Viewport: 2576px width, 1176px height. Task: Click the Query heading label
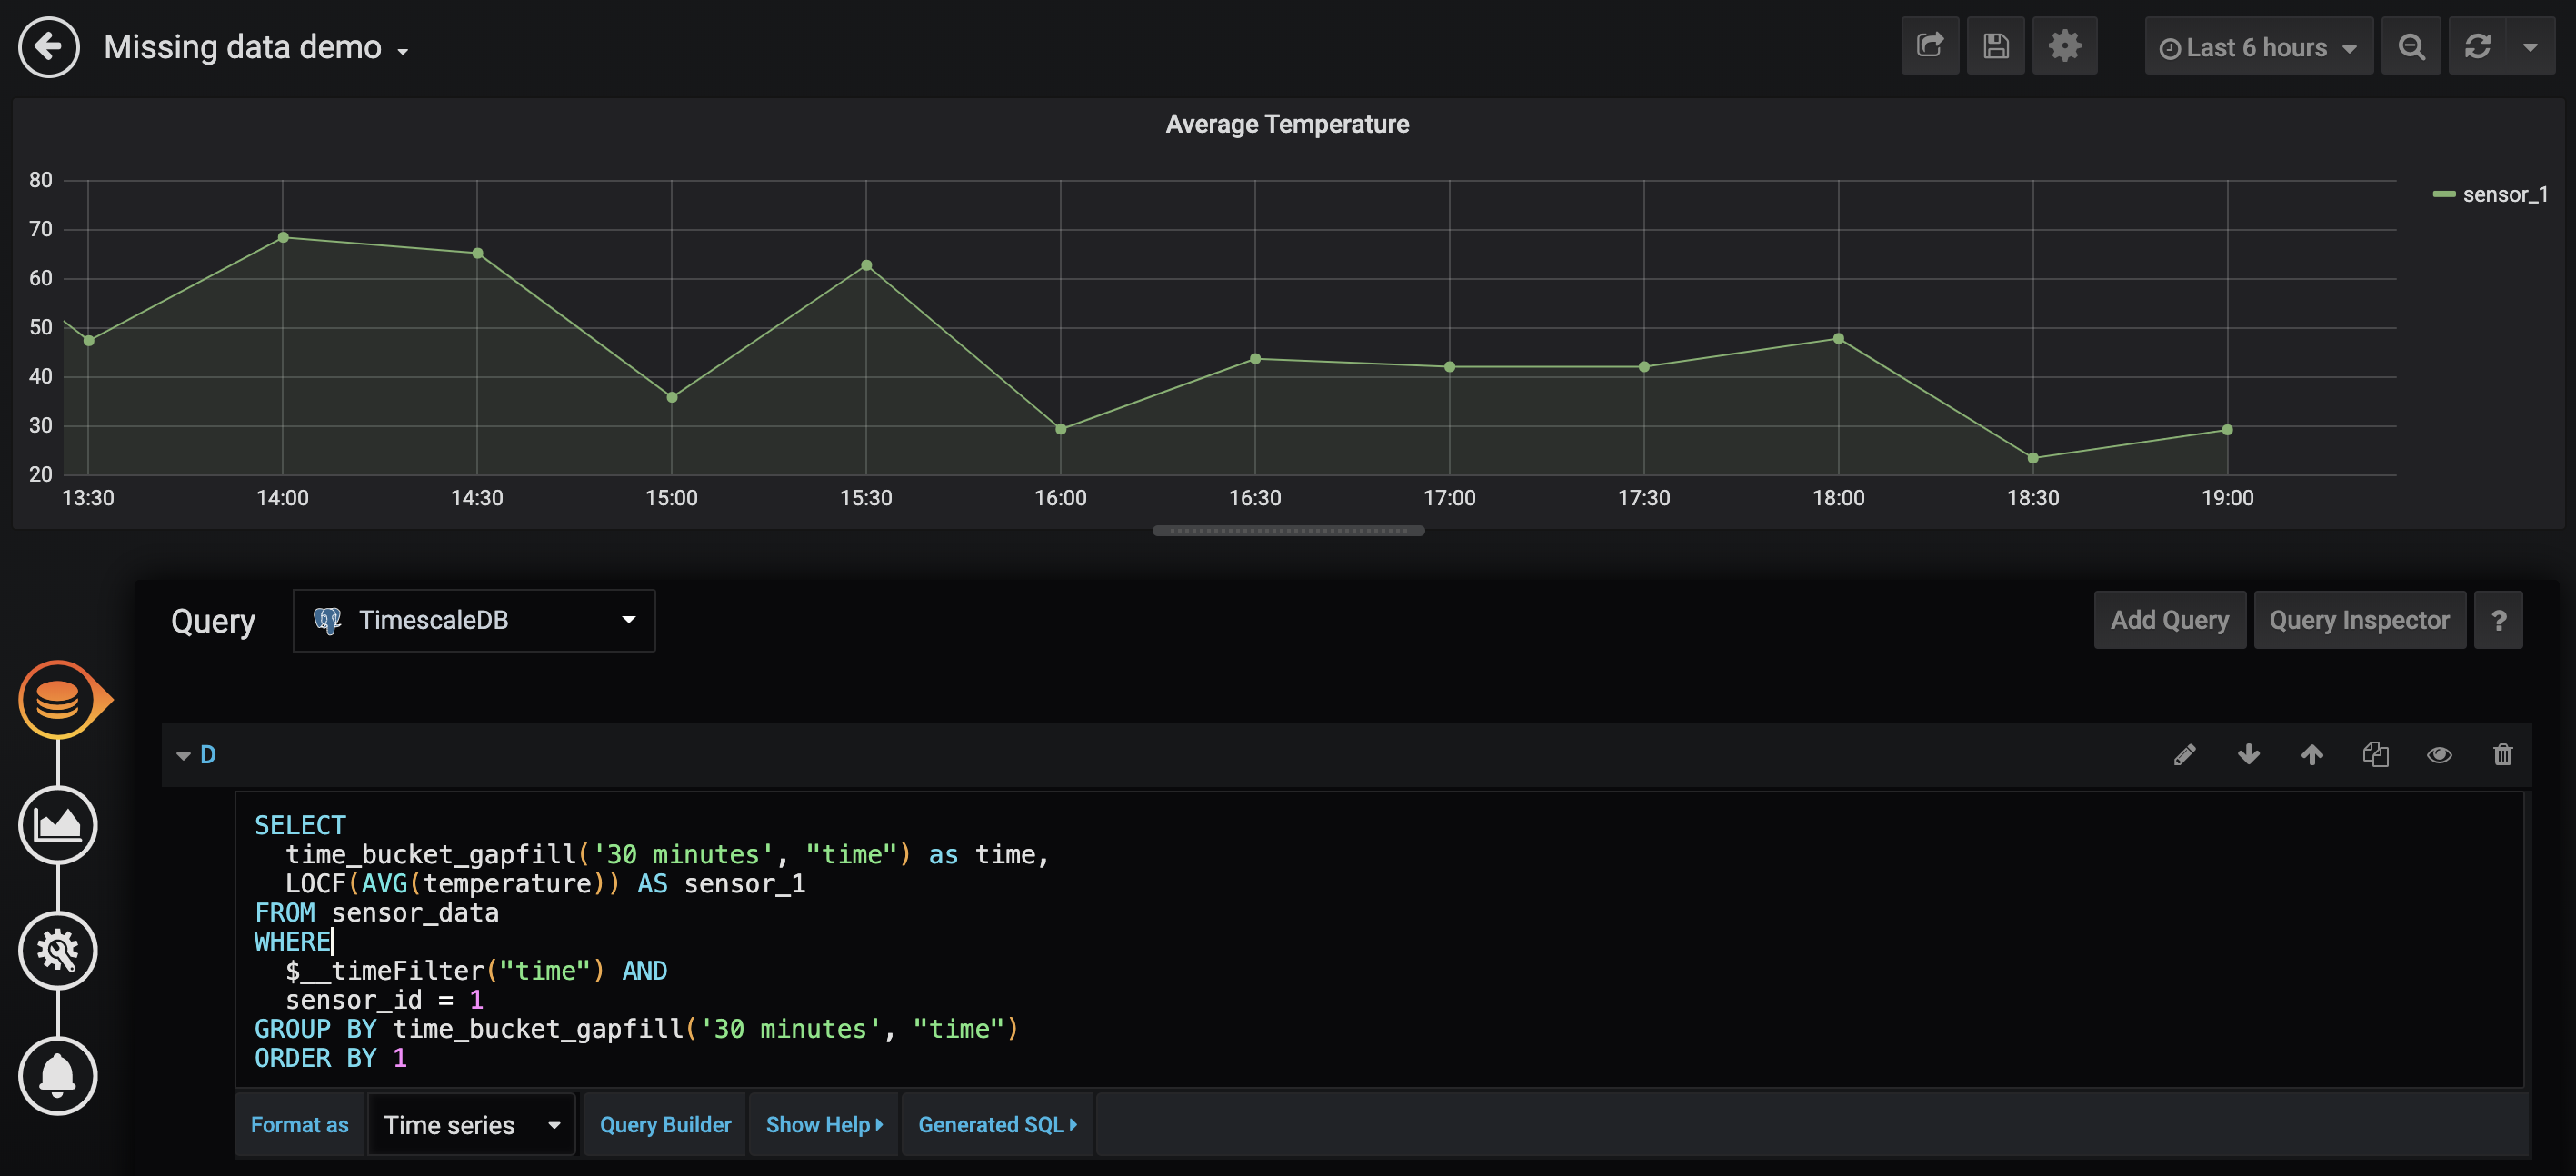point(213,621)
